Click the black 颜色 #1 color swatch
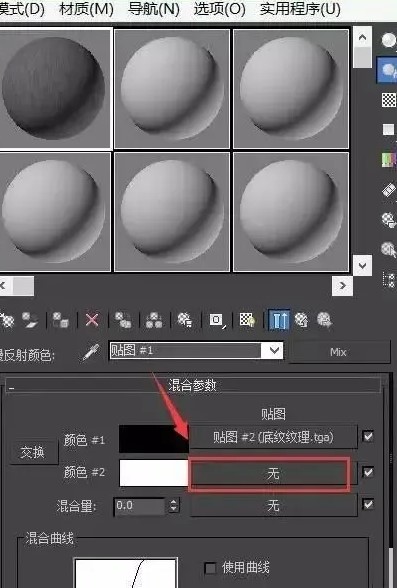This screenshot has height=588, width=397. coord(154,438)
